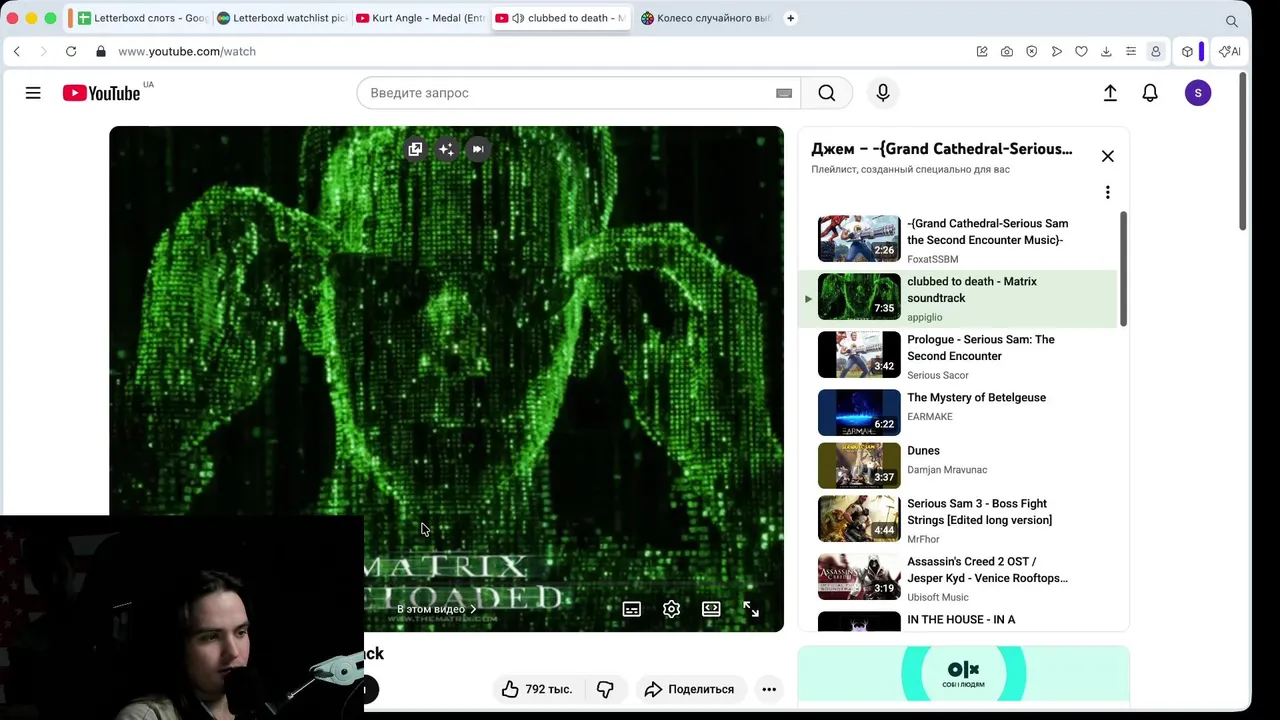Play Assassin's Creed 2 OST Venice Rooftops
The height and width of the screenshot is (720, 1280).
coord(958,578)
